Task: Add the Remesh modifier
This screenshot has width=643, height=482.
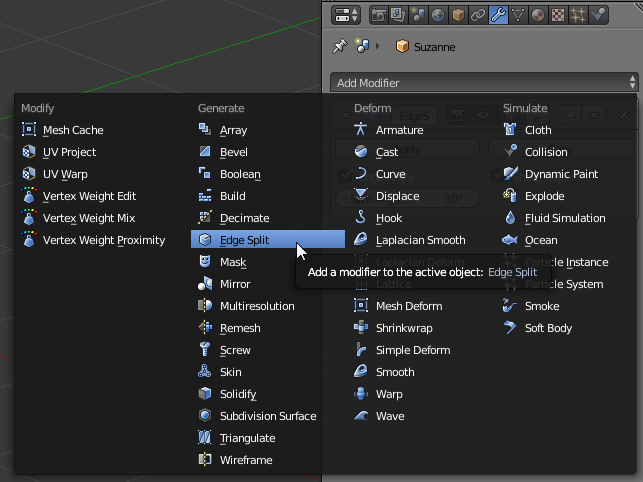Action: click(268, 328)
